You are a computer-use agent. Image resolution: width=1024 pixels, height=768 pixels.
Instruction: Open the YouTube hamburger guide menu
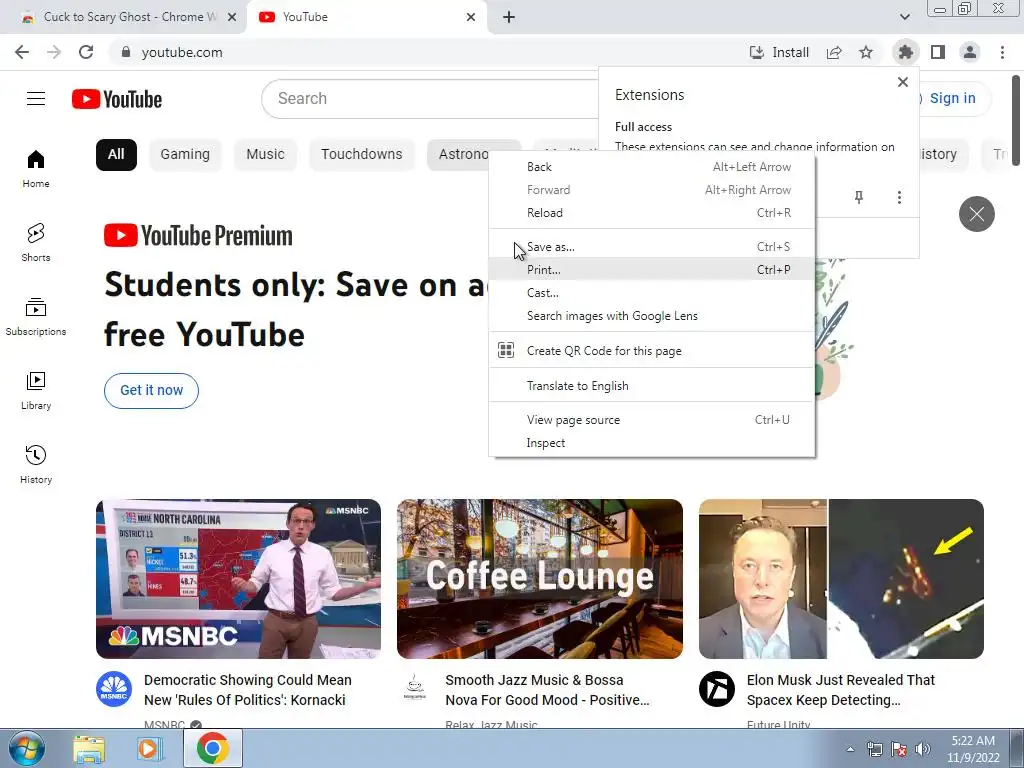[36, 99]
